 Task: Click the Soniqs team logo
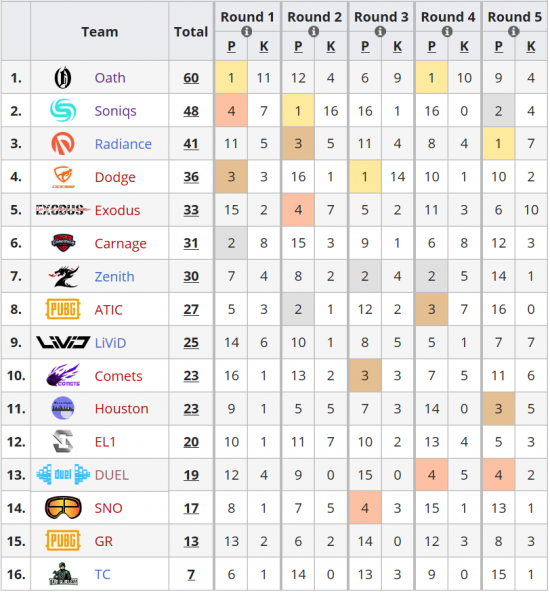coord(63,111)
